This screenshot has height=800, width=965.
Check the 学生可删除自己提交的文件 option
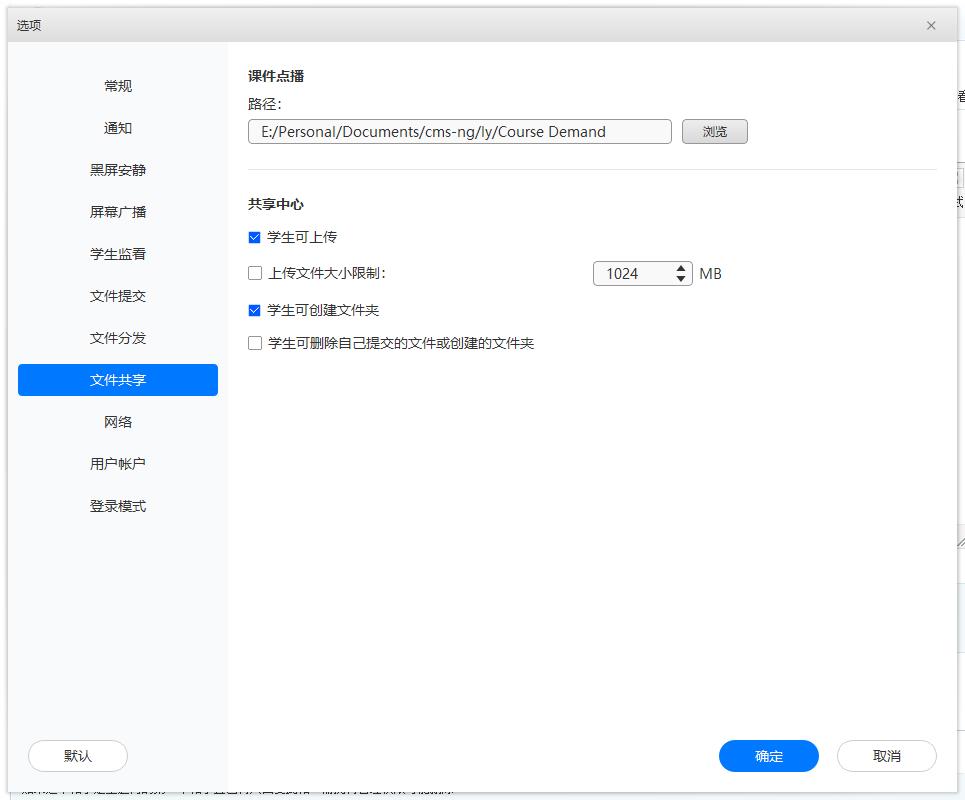255,342
